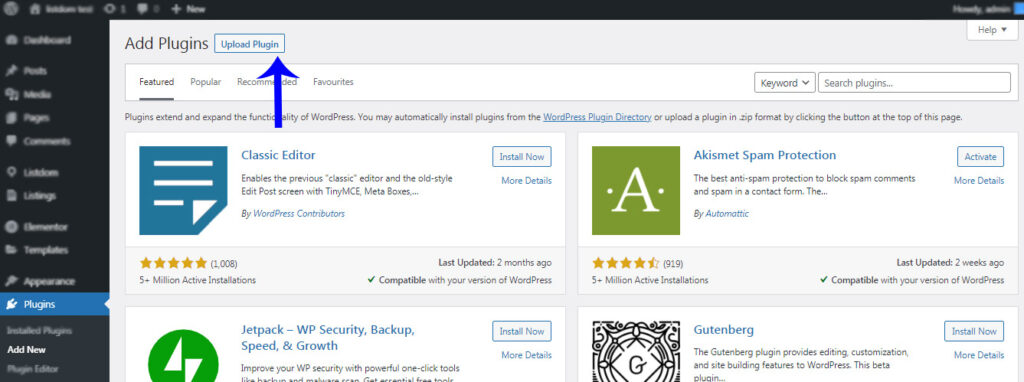The height and width of the screenshot is (382, 1024).
Task: Click the WordPress logo in admin bar
Action: 11,9
